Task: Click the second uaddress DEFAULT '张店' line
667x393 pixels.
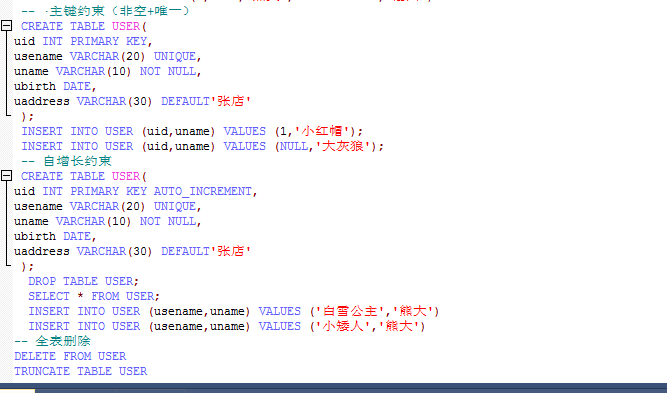Action: [132, 251]
